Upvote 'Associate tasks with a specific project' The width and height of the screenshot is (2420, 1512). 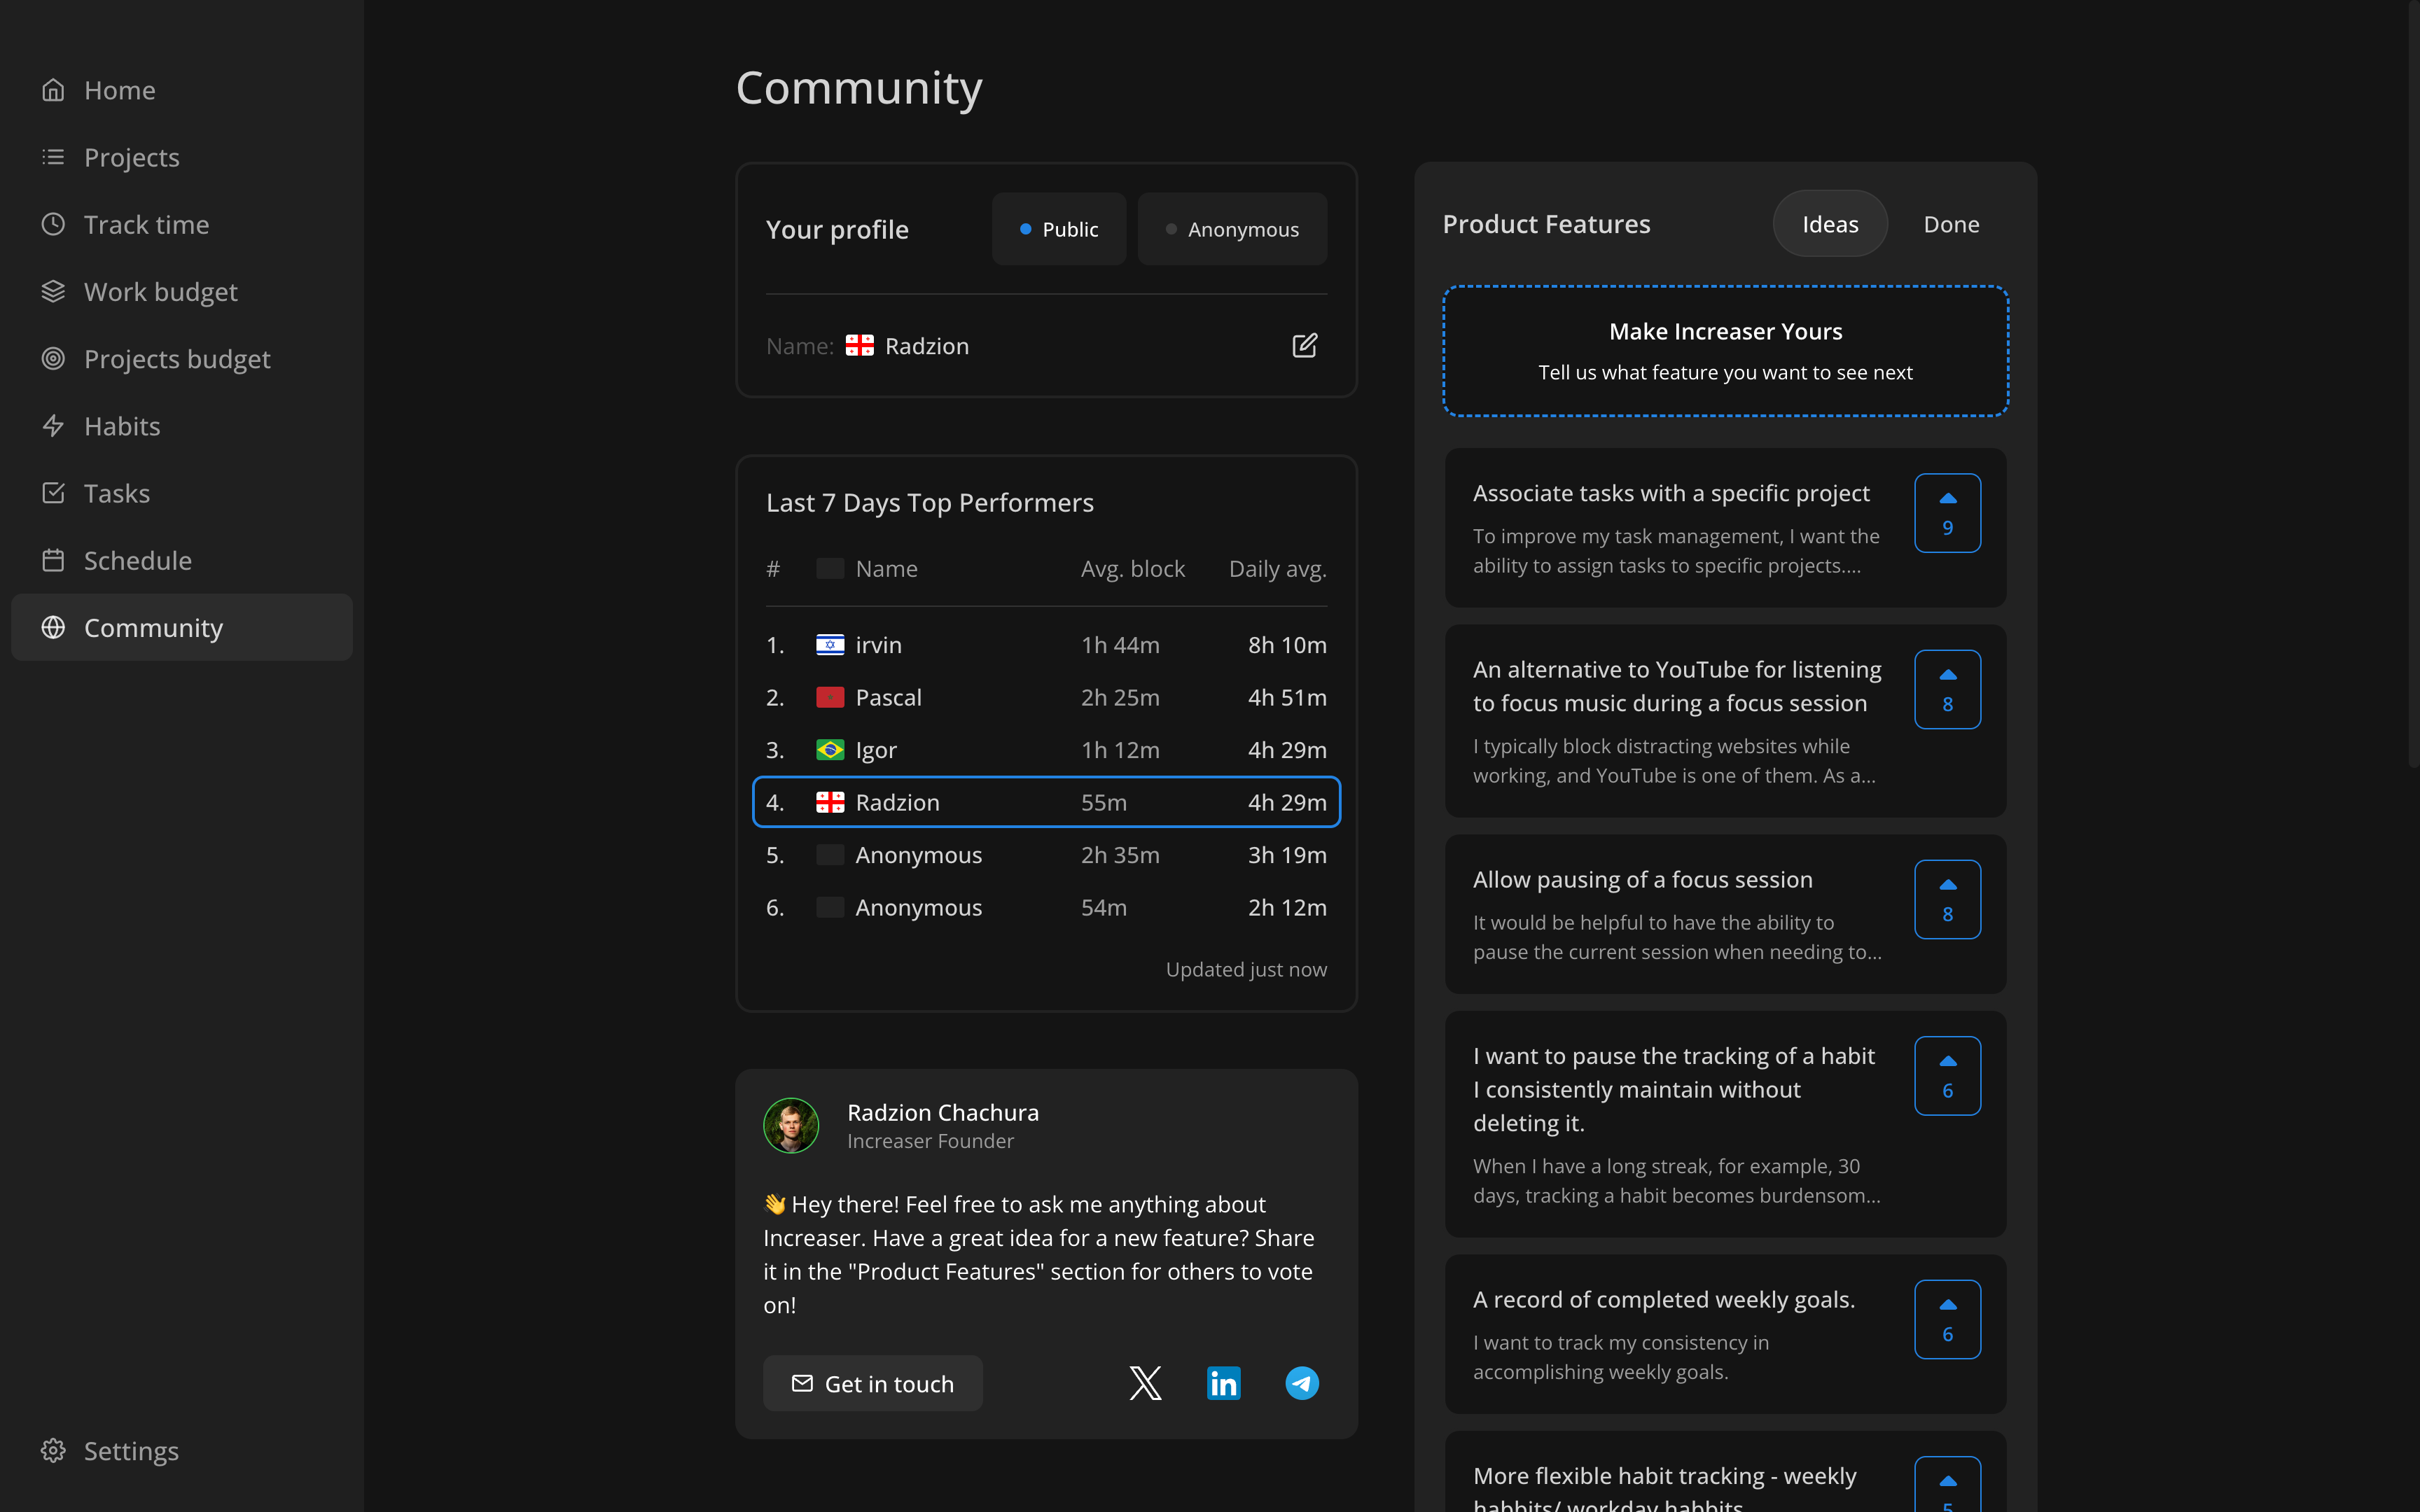[x=1947, y=513]
